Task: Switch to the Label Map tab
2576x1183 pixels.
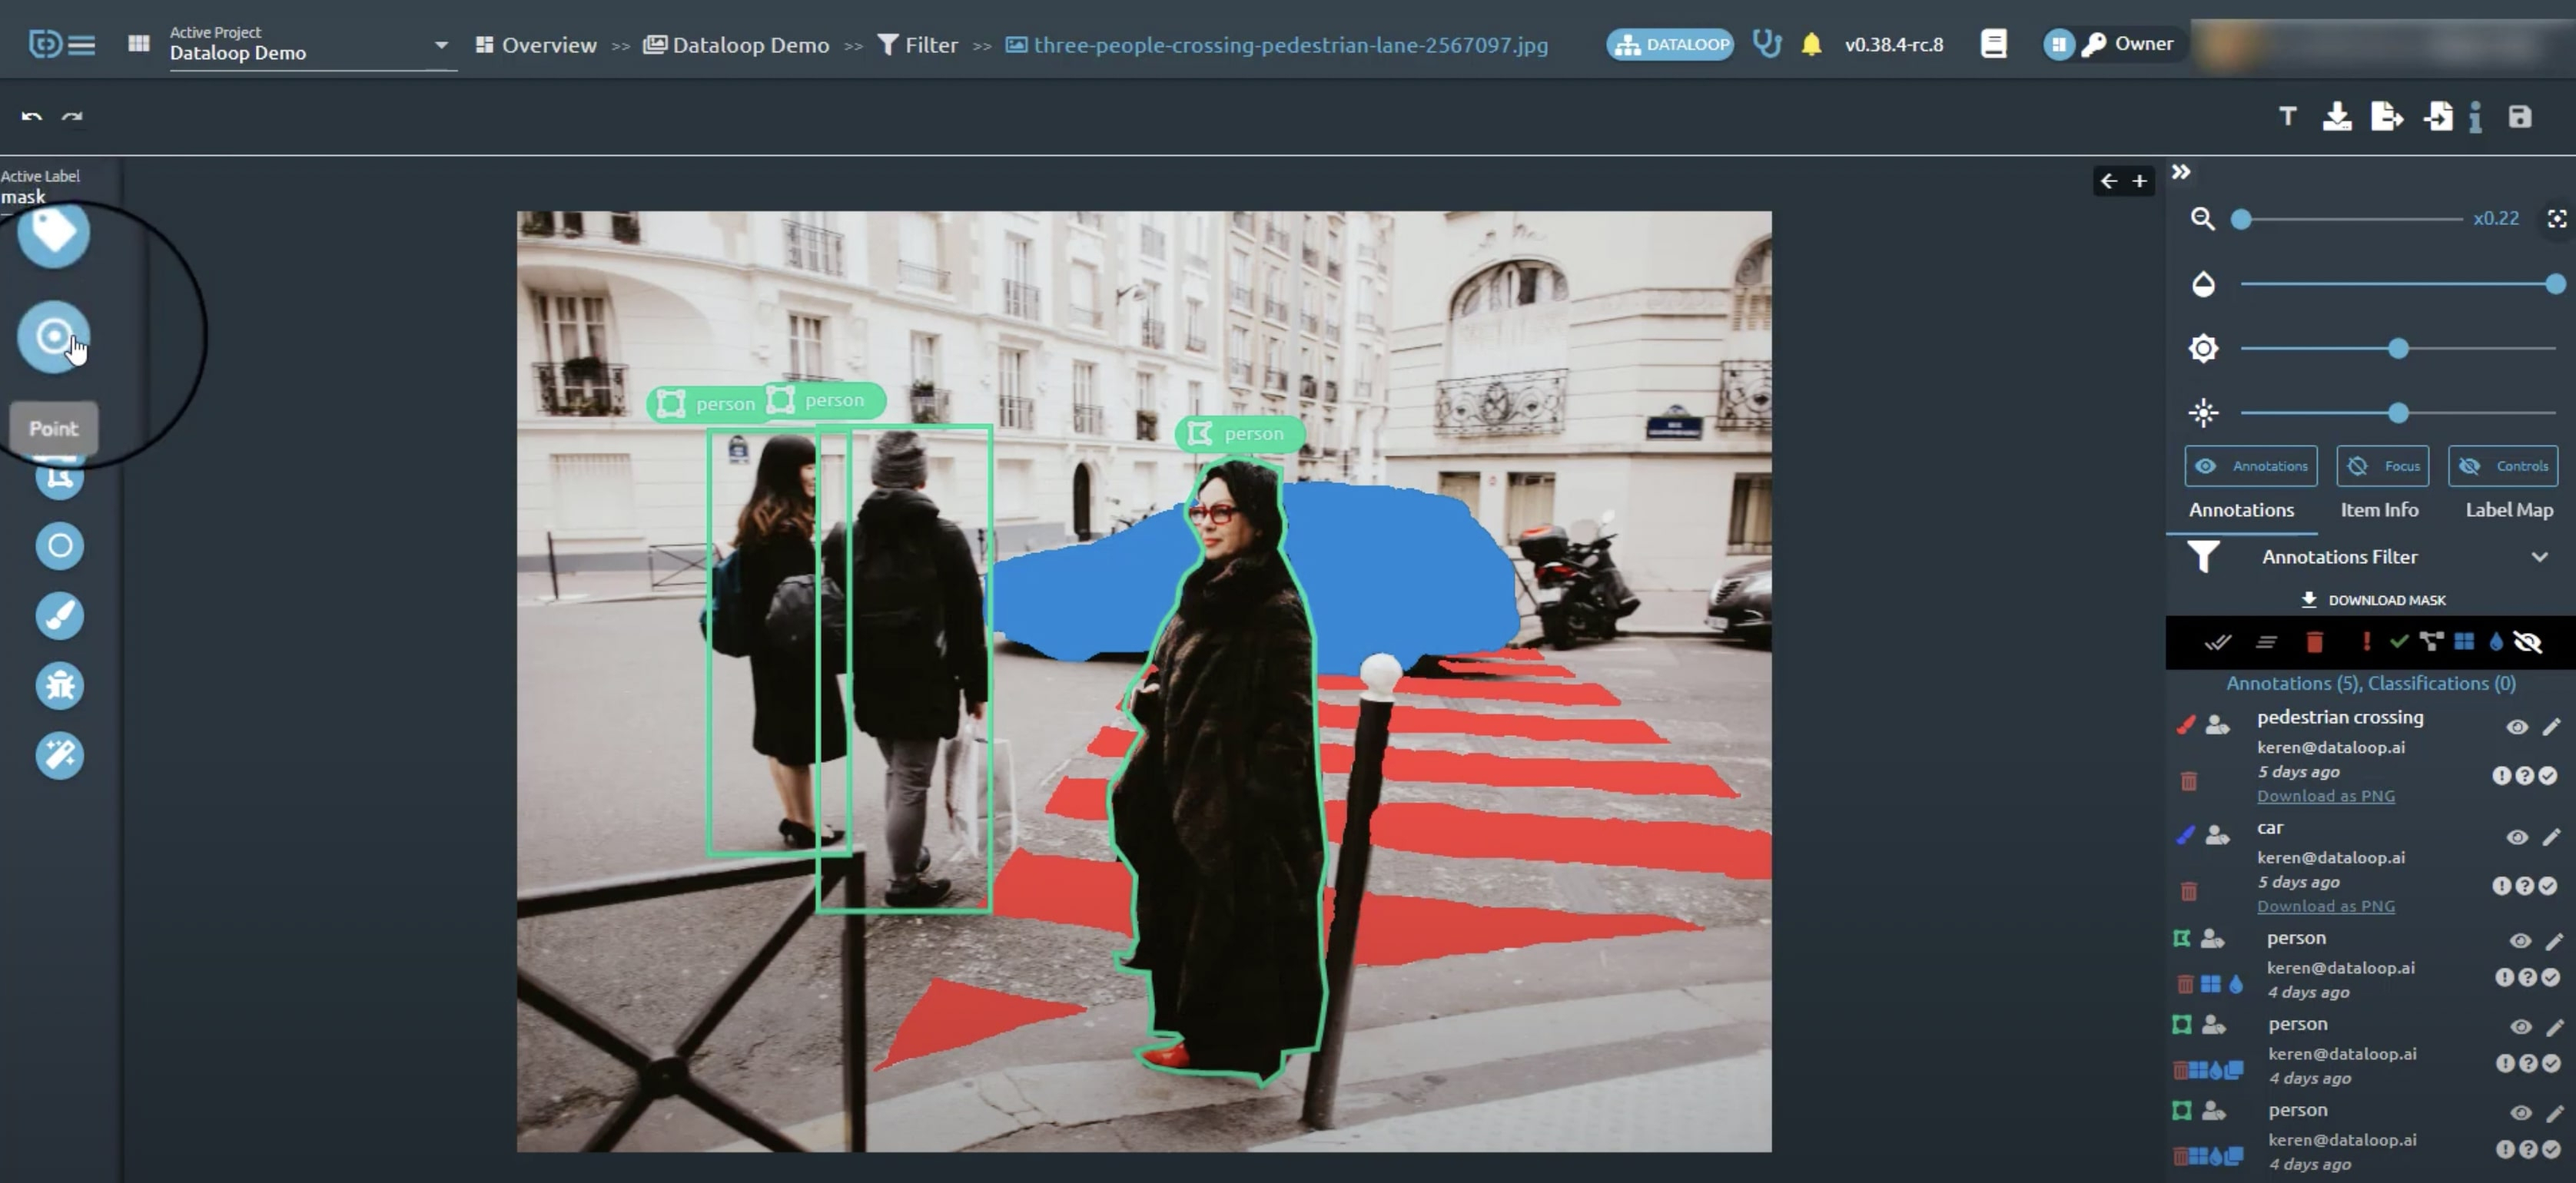Action: (2508, 510)
